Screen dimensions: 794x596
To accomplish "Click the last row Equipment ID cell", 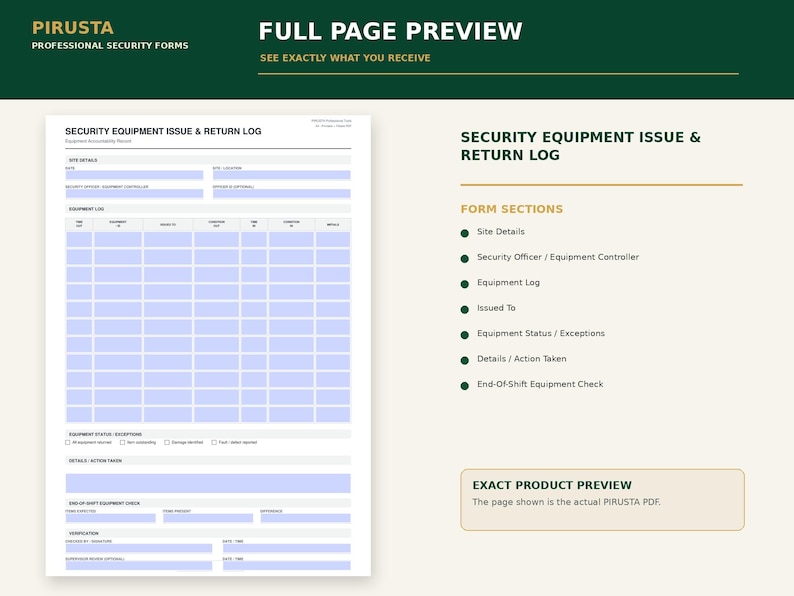I will tap(117, 414).
